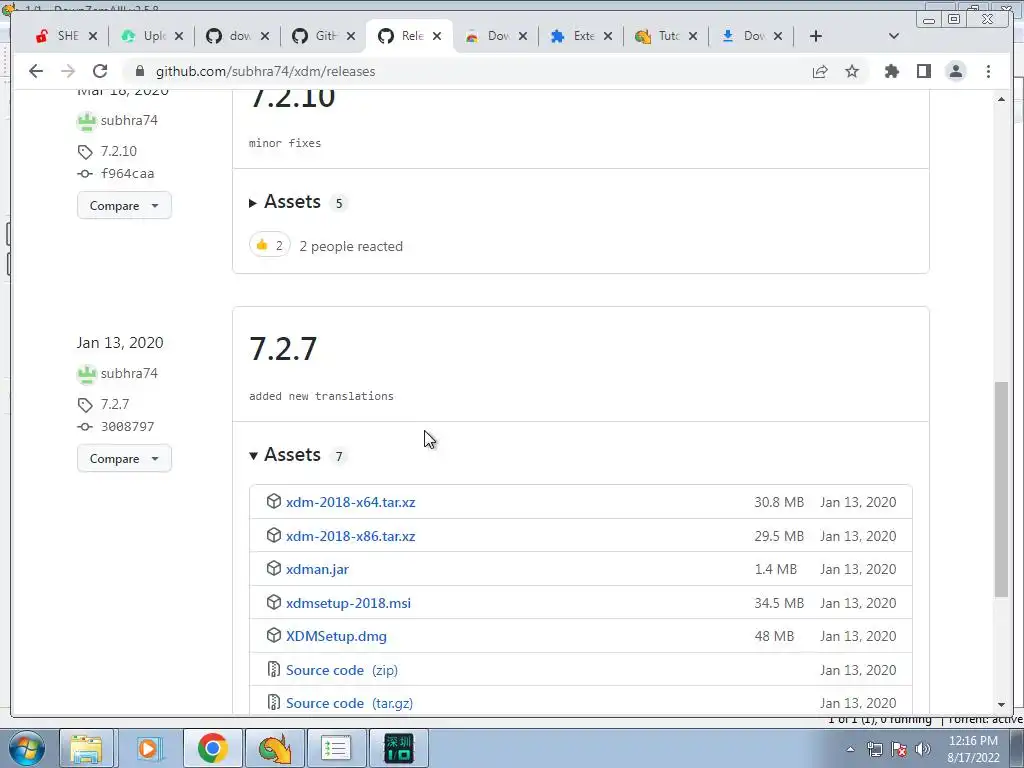Click the vertical scrollbar thumb

click(x=1001, y=488)
